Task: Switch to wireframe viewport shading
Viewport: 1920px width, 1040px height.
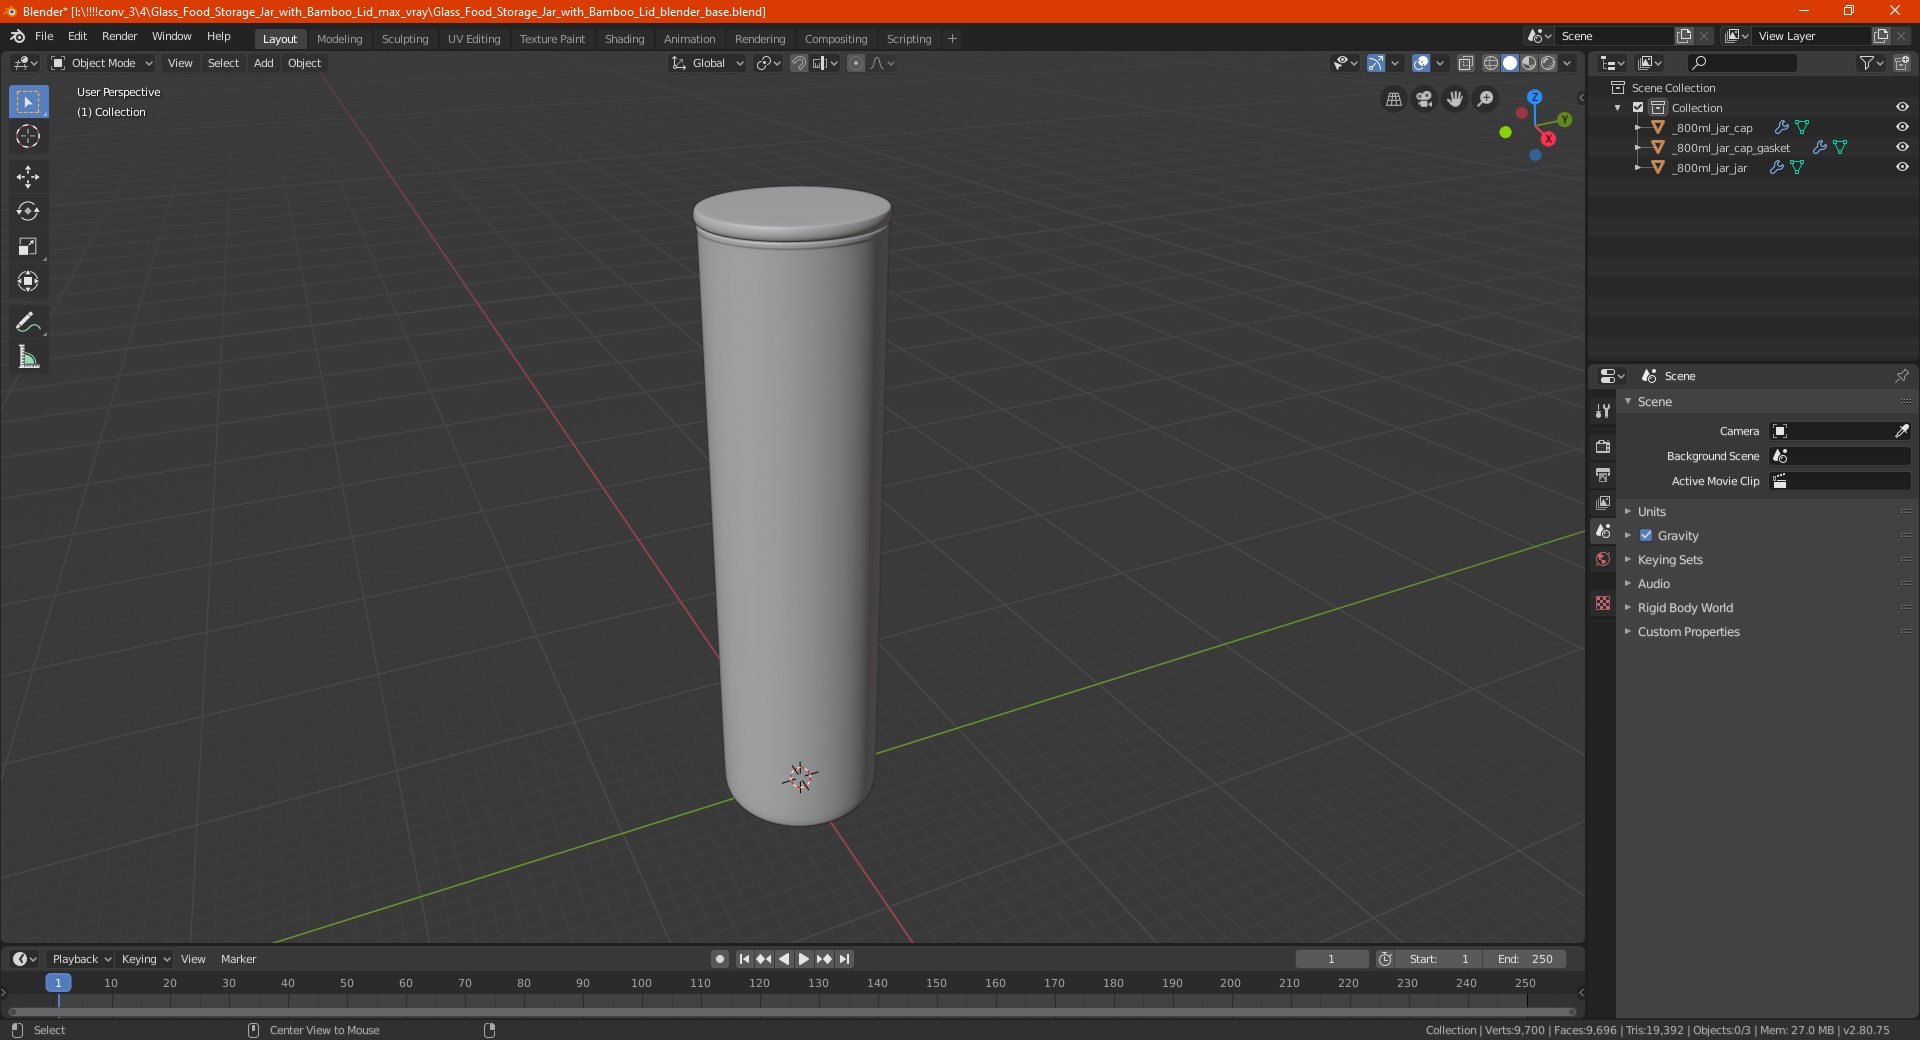Action: (1490, 63)
